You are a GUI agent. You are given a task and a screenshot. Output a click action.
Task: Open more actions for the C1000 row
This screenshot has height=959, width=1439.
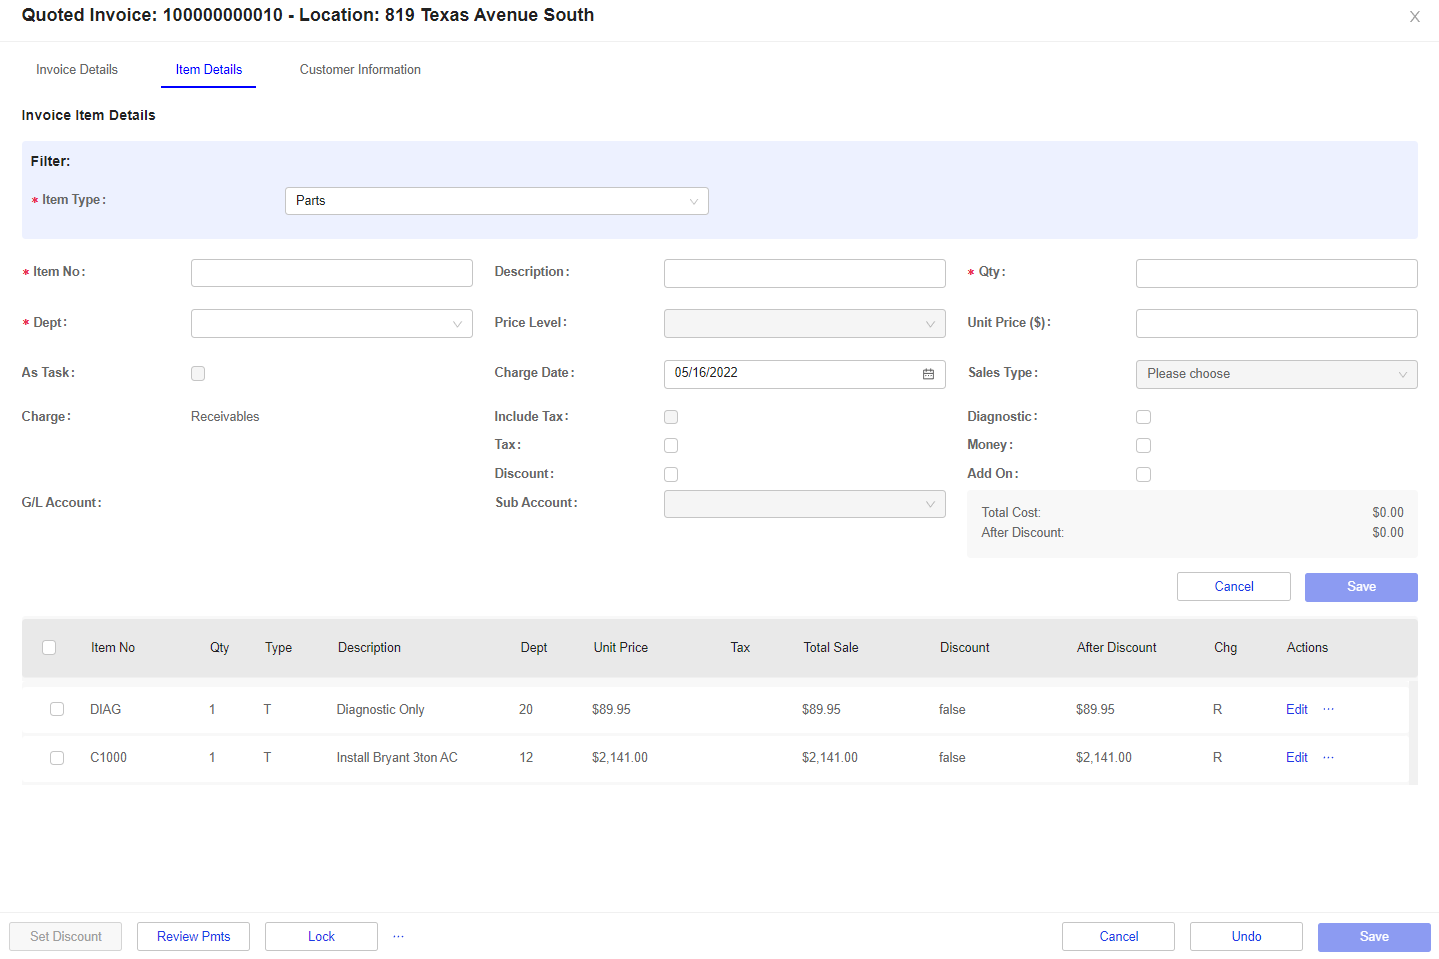point(1328,757)
